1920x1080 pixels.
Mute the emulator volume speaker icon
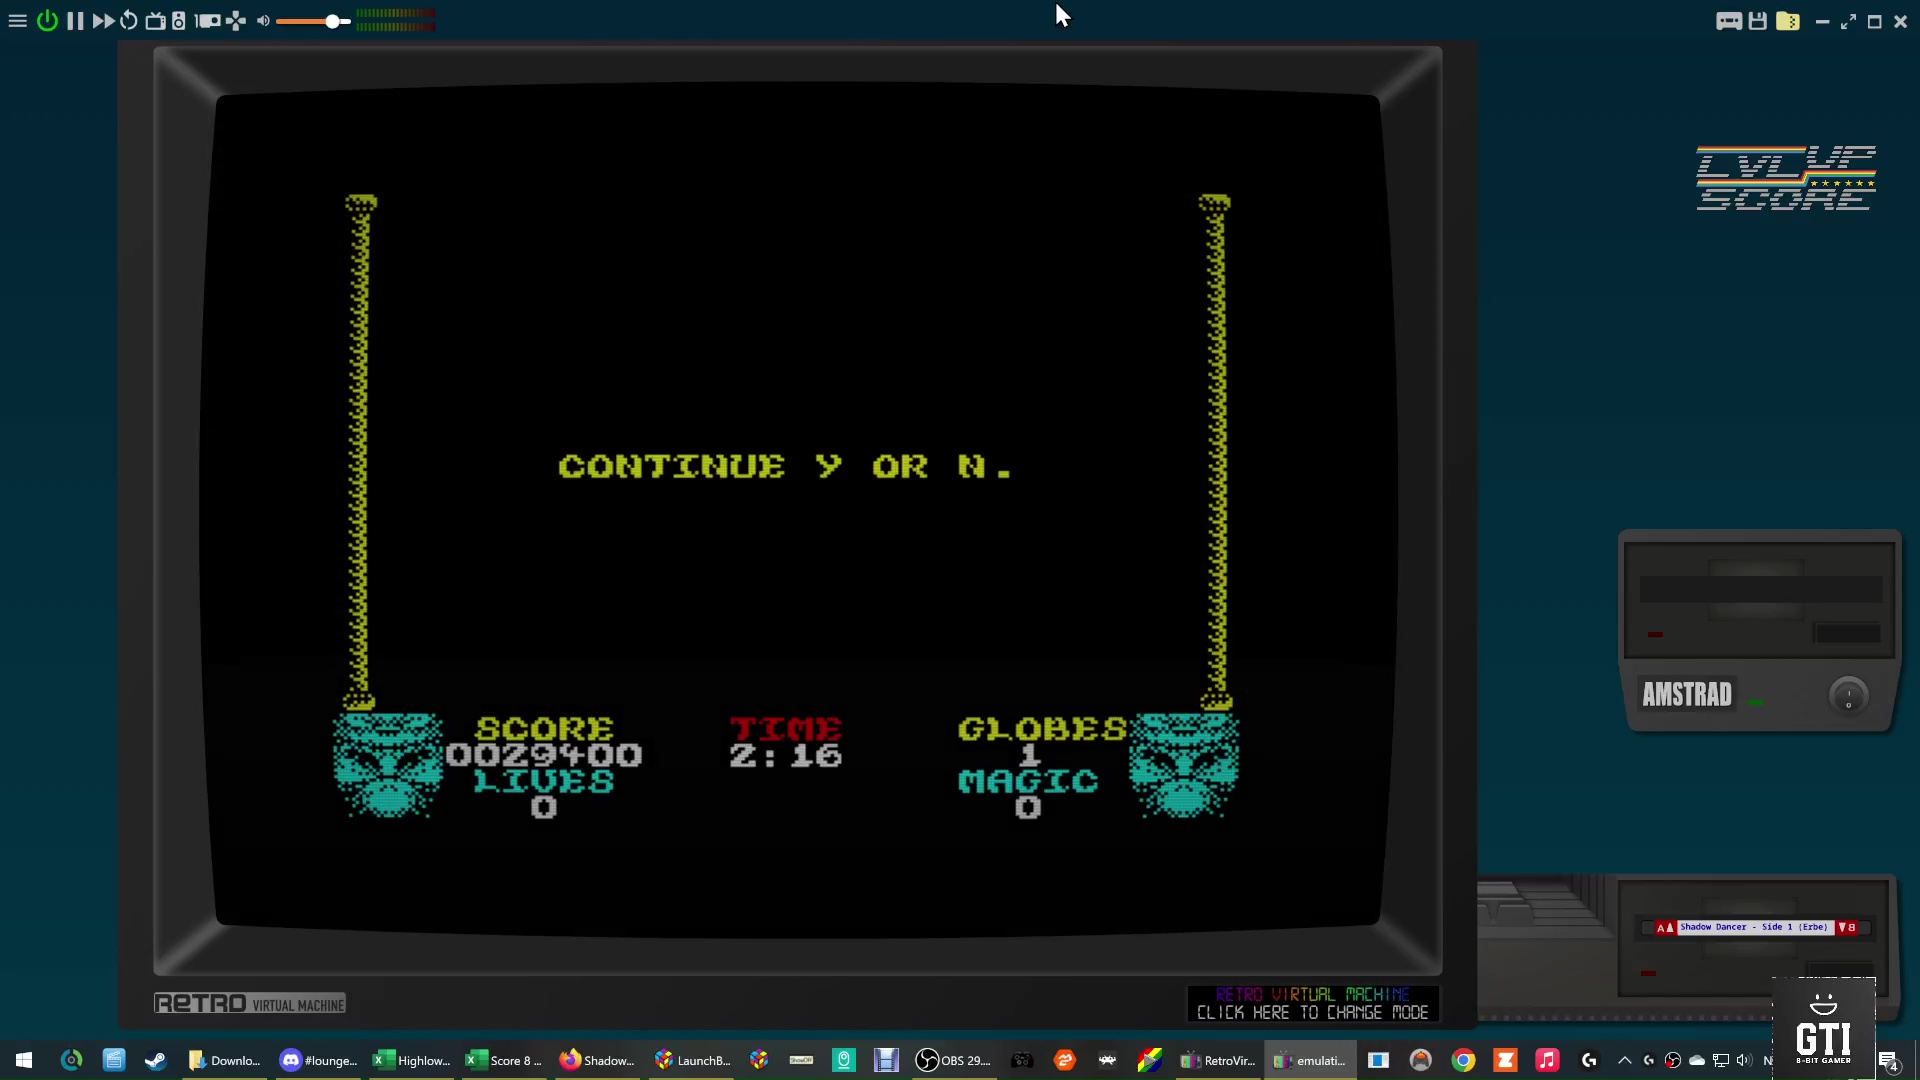click(x=263, y=21)
